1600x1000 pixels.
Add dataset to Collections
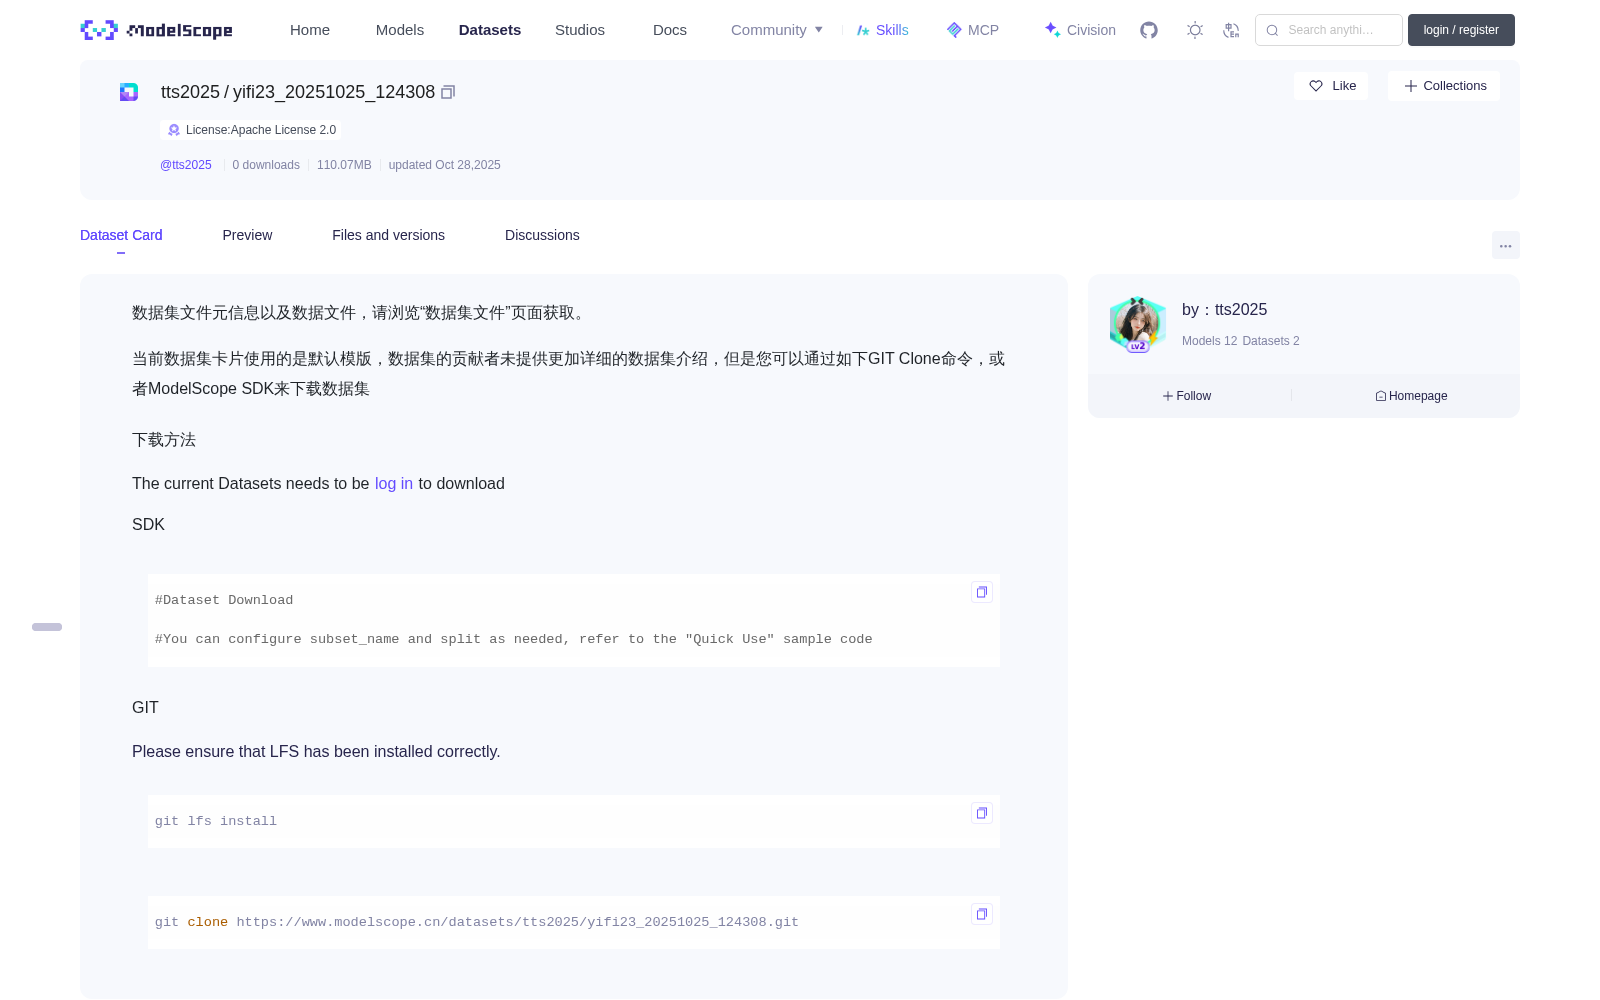tap(1444, 86)
